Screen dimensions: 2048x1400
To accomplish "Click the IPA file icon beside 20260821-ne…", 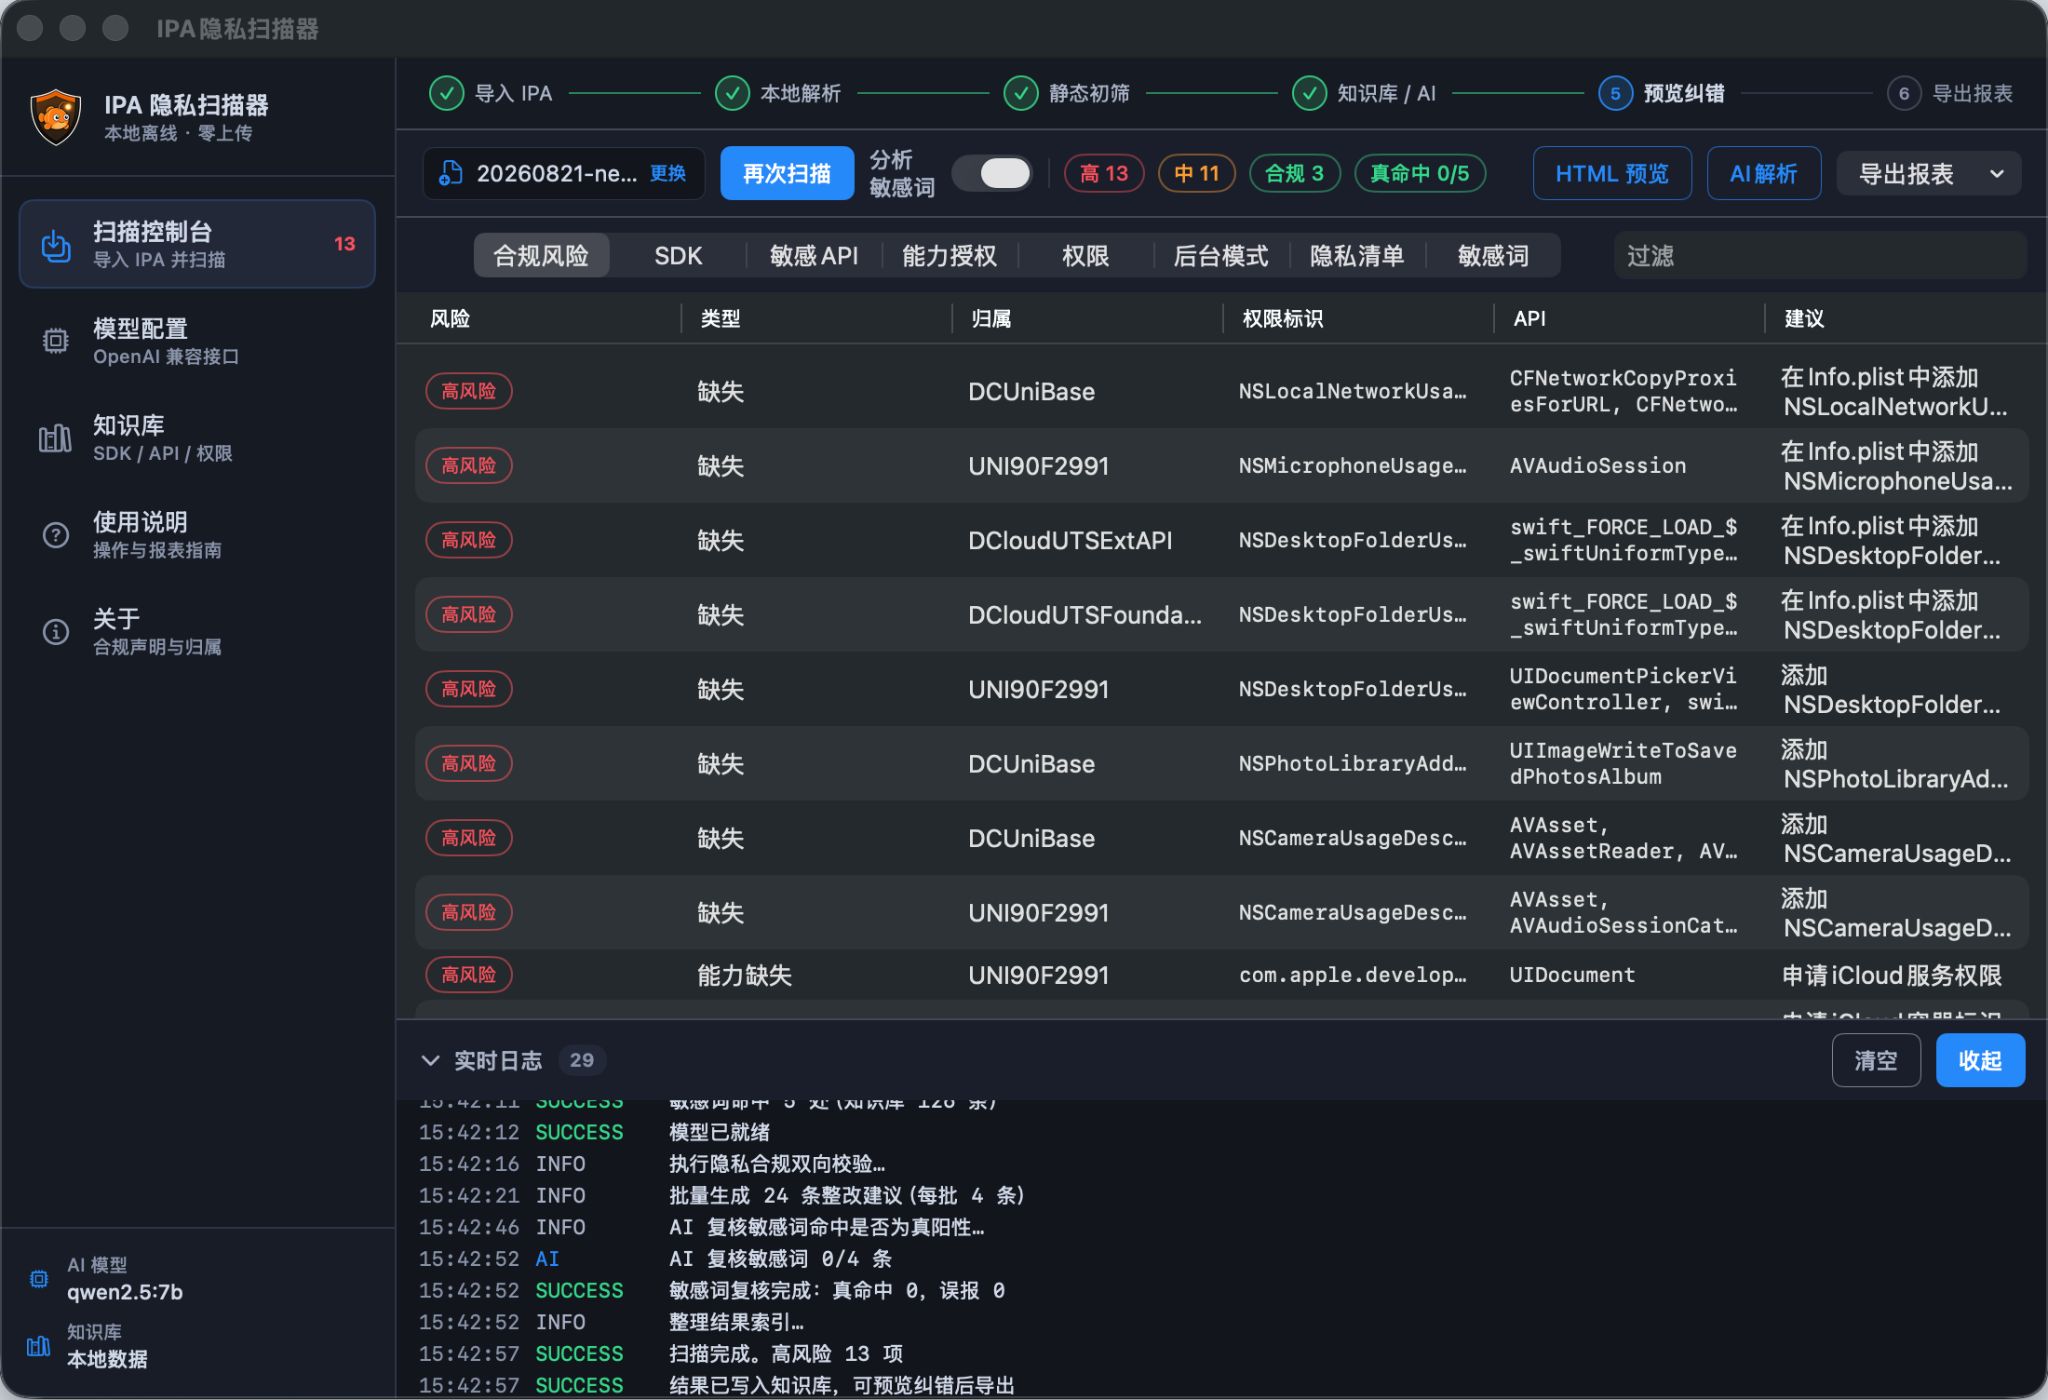I will point(451,173).
